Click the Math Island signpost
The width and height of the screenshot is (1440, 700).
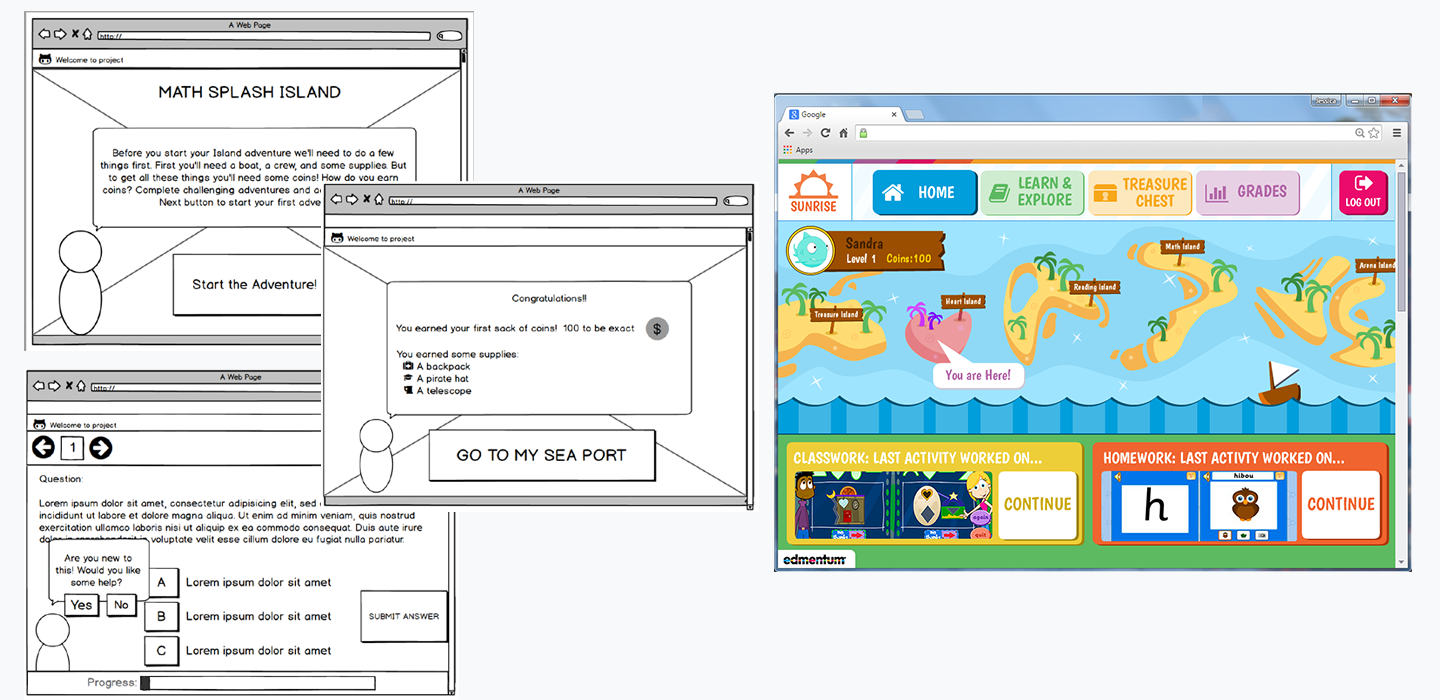click(x=1182, y=246)
